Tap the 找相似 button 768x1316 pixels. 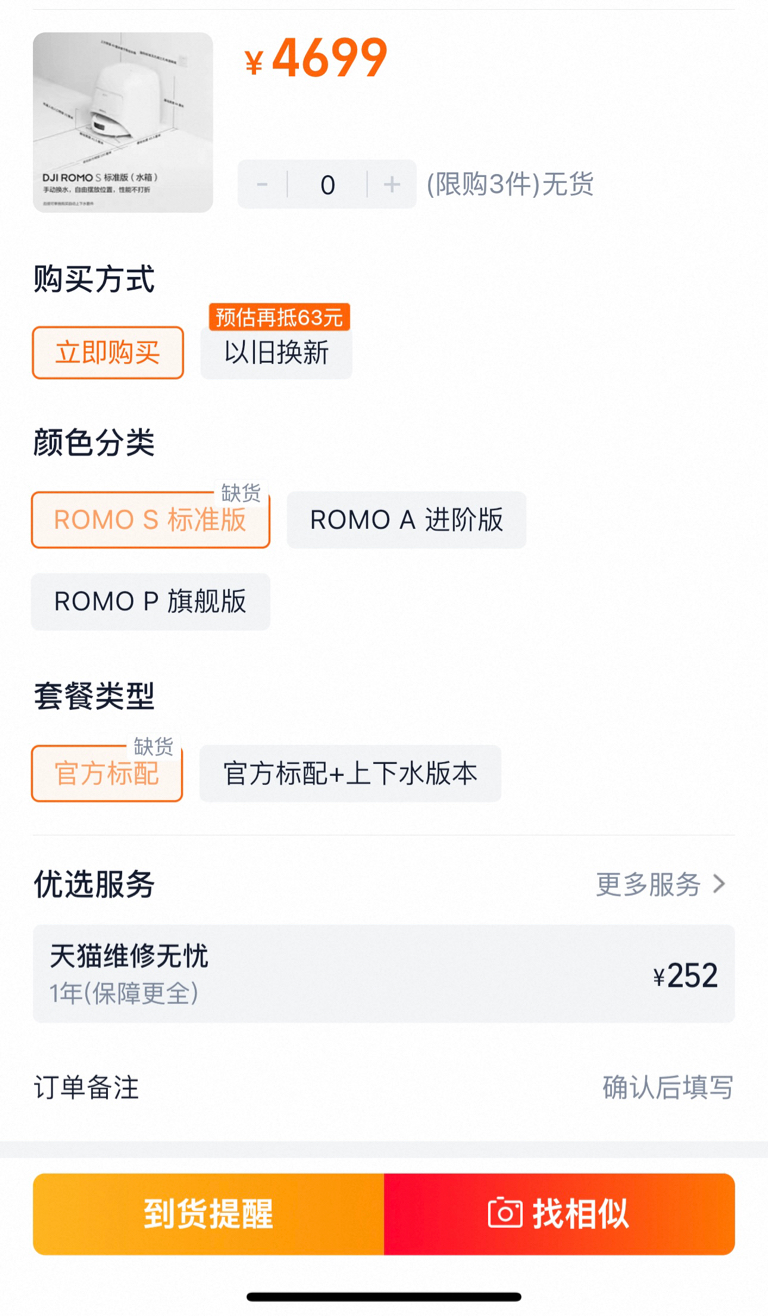click(560, 1214)
